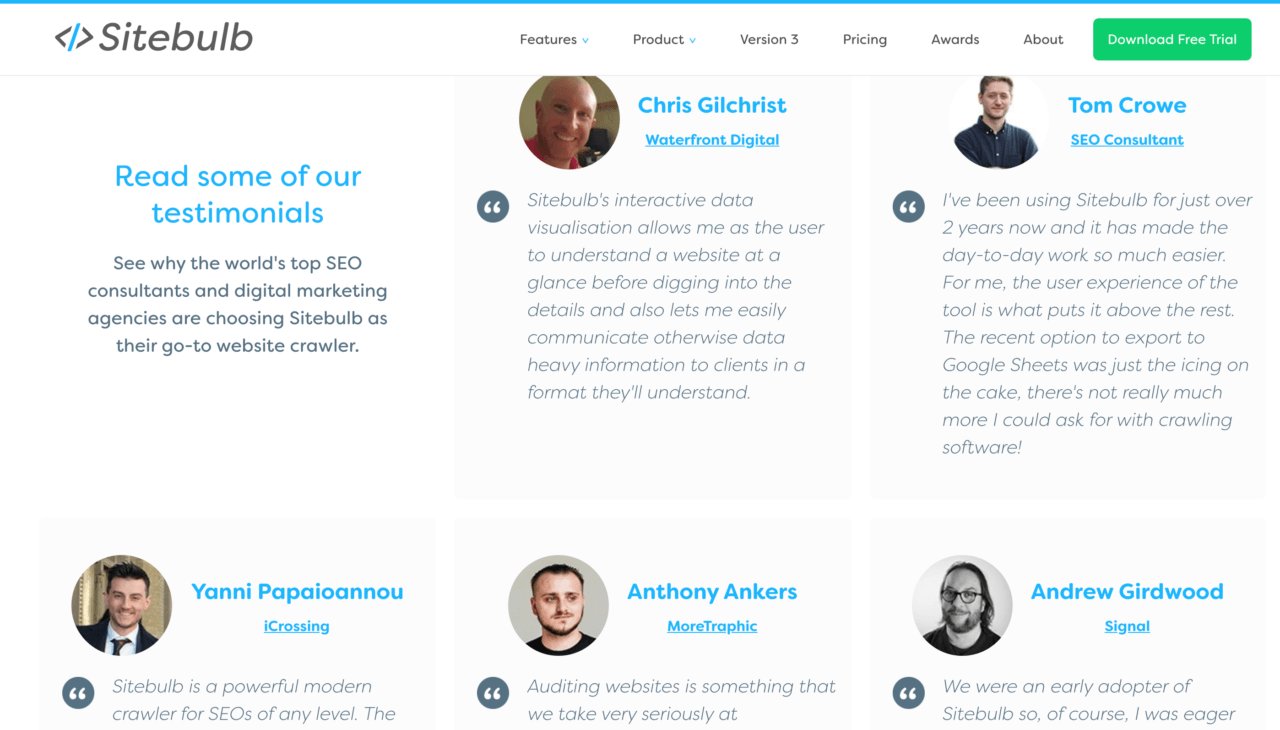Go to the Awards section
This screenshot has height=730, width=1280.
click(954, 39)
